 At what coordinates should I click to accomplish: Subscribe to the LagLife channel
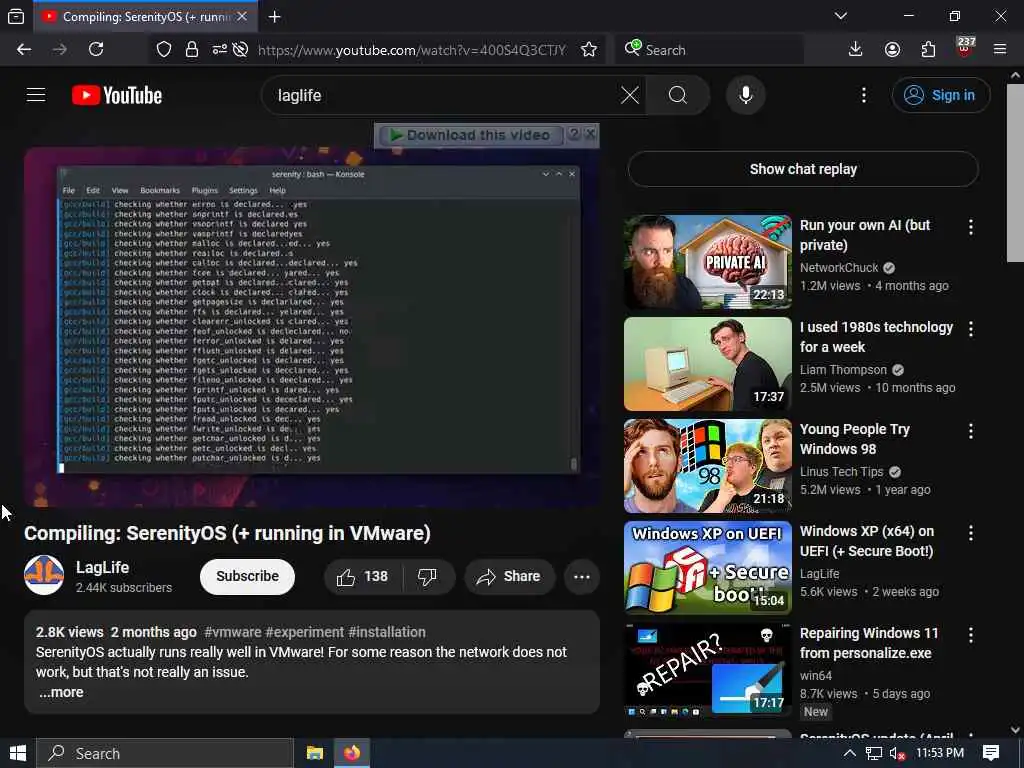pos(248,577)
